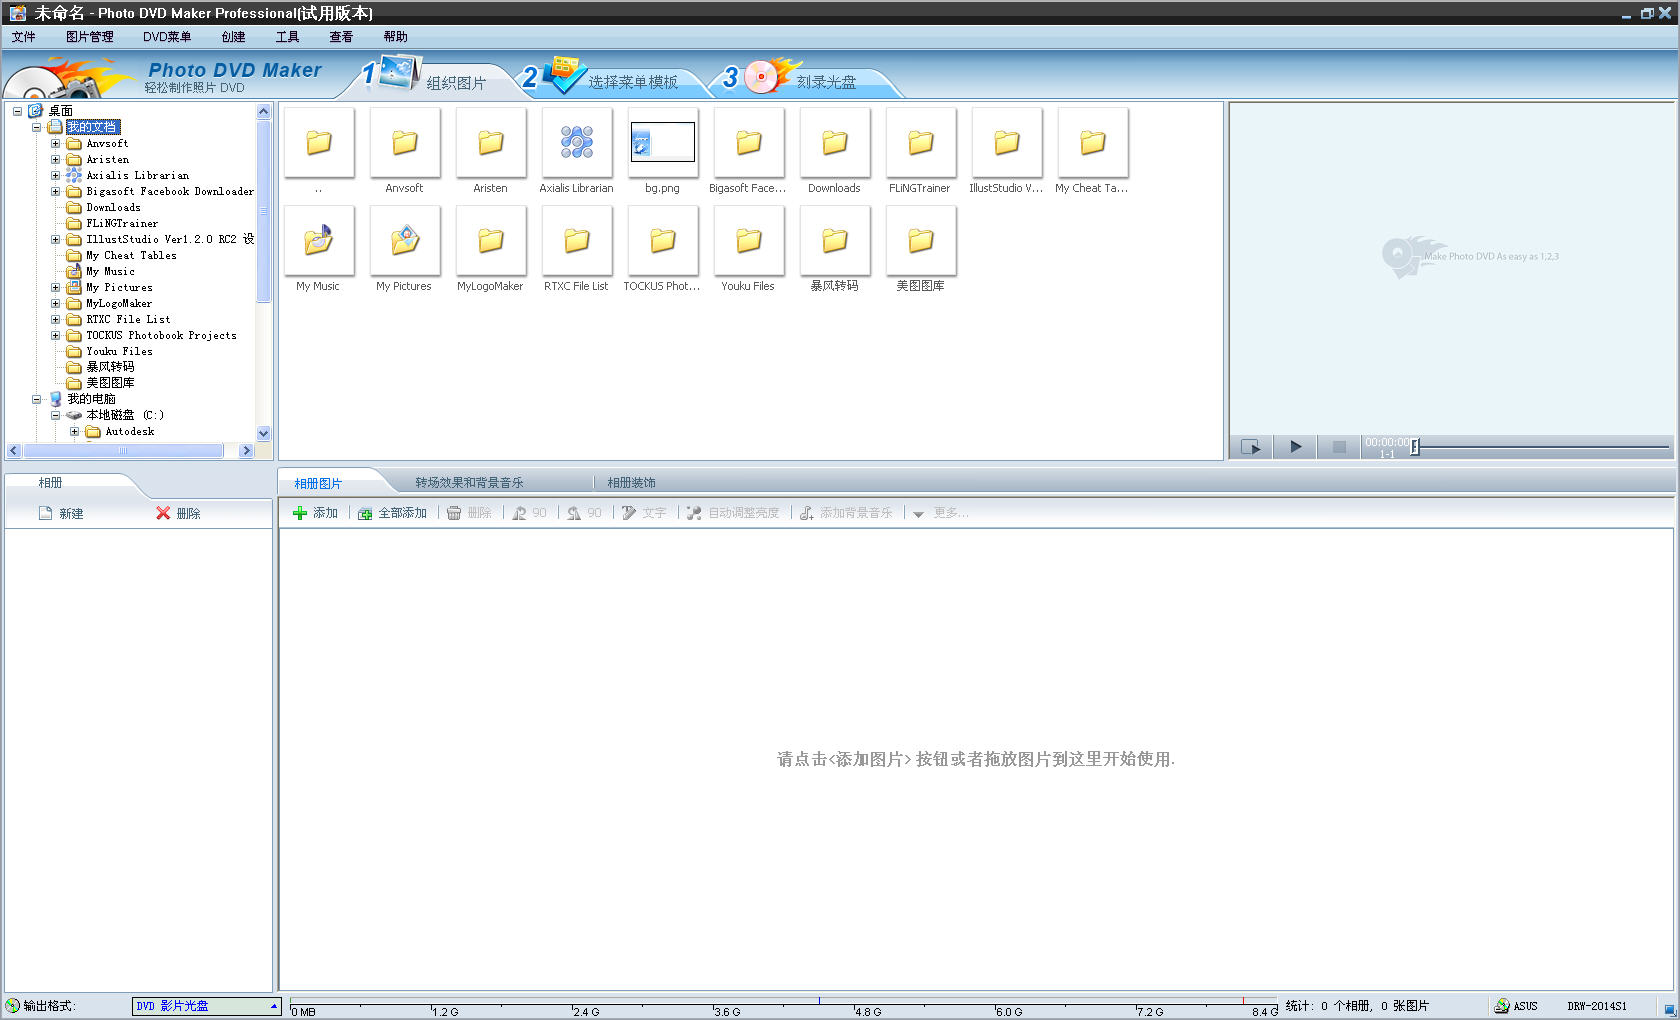
Task: Select the bg.png image thumbnail
Action: point(663,143)
